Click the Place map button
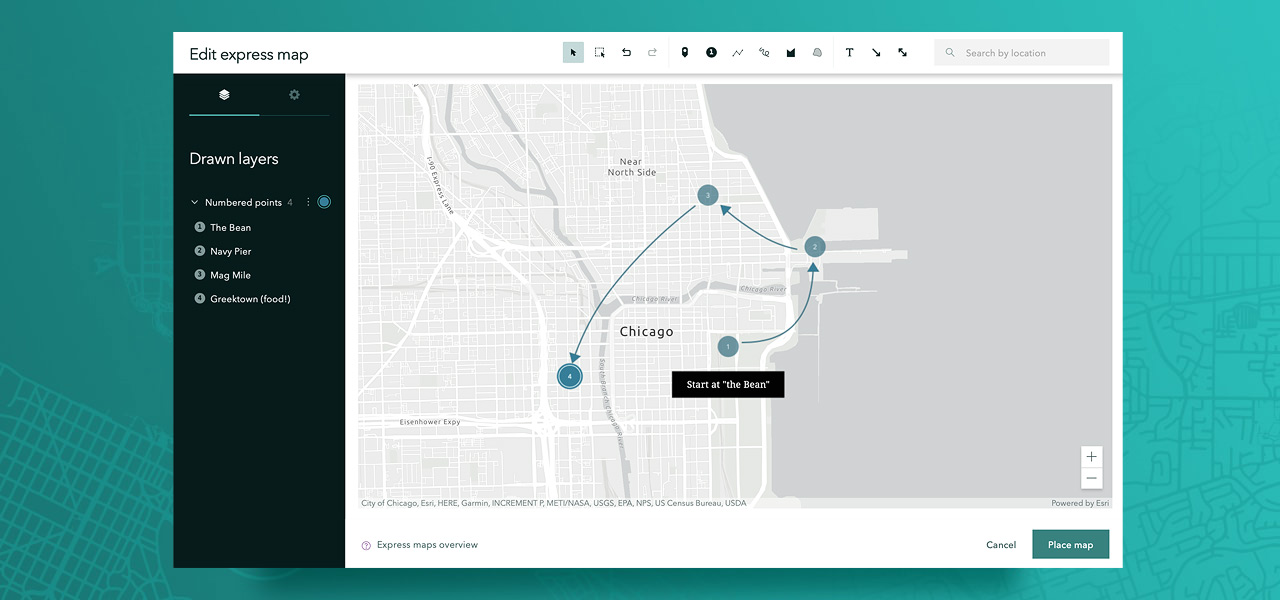This screenshot has width=1280, height=600. tap(1070, 545)
